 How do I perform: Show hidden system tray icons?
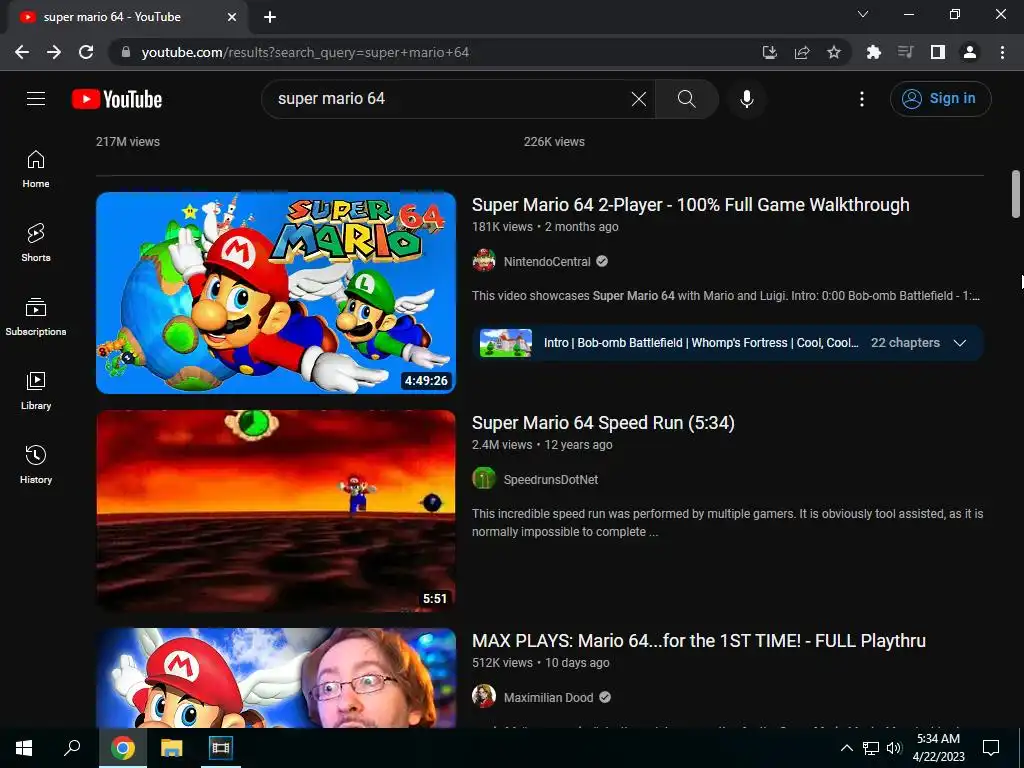click(846, 748)
